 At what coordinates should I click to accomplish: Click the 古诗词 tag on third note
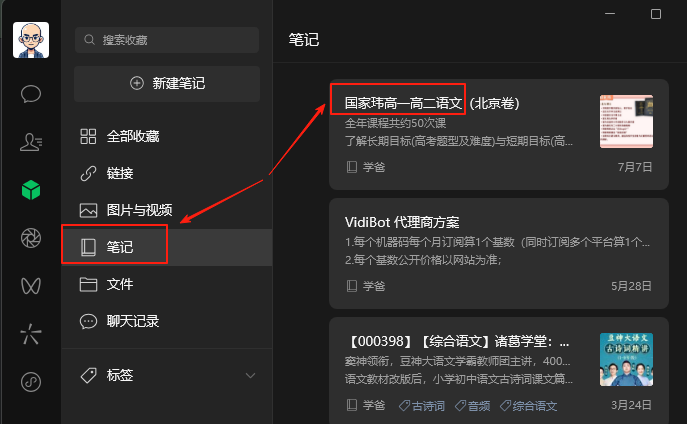pos(421,406)
